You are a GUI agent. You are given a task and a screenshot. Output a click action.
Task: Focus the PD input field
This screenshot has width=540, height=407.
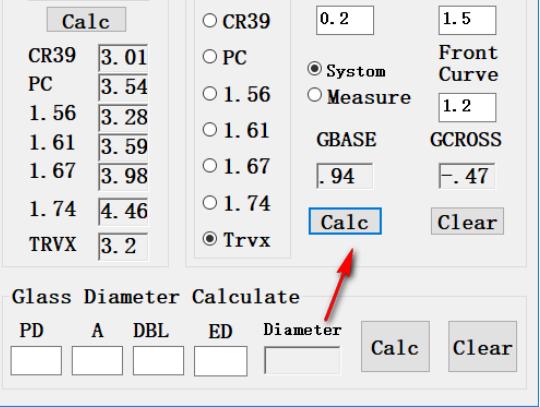(x=36, y=361)
